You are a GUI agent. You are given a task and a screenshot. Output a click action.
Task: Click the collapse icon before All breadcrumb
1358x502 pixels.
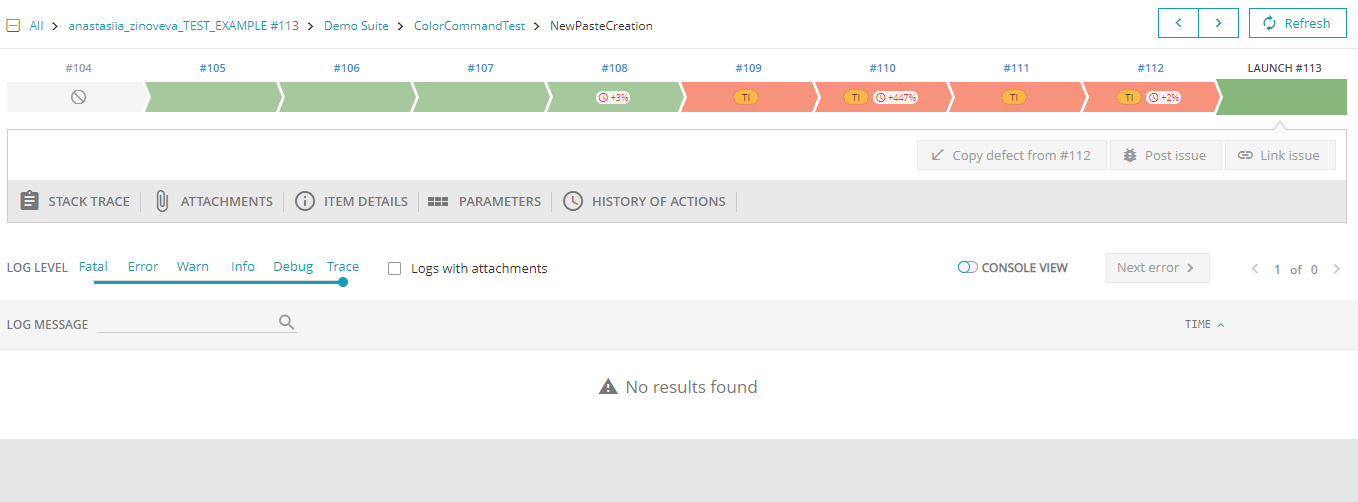point(14,26)
